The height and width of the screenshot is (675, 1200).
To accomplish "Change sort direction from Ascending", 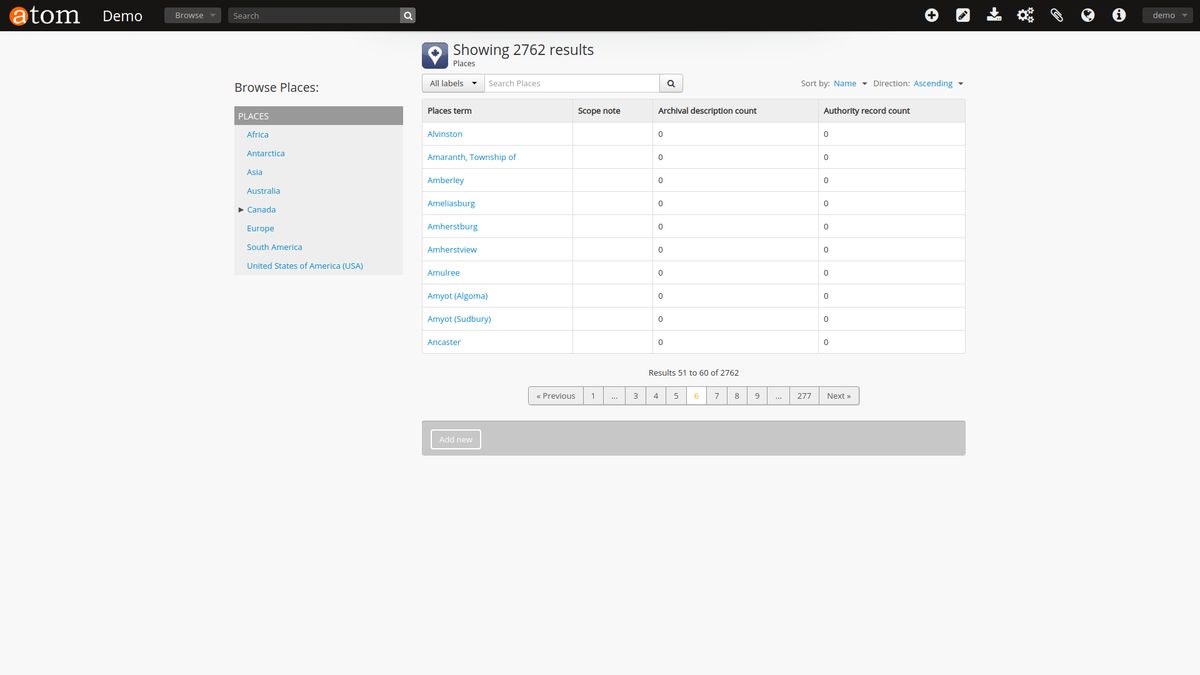I will click(934, 83).
